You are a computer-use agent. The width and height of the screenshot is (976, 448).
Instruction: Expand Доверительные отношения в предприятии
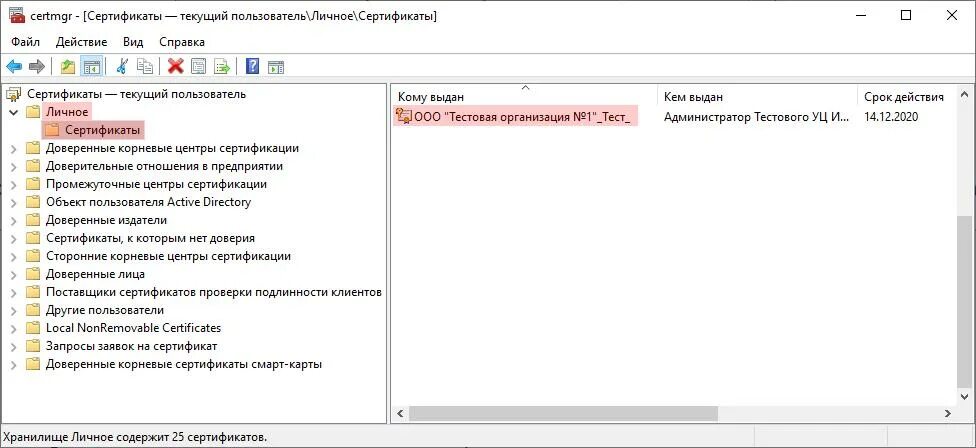tap(13, 167)
